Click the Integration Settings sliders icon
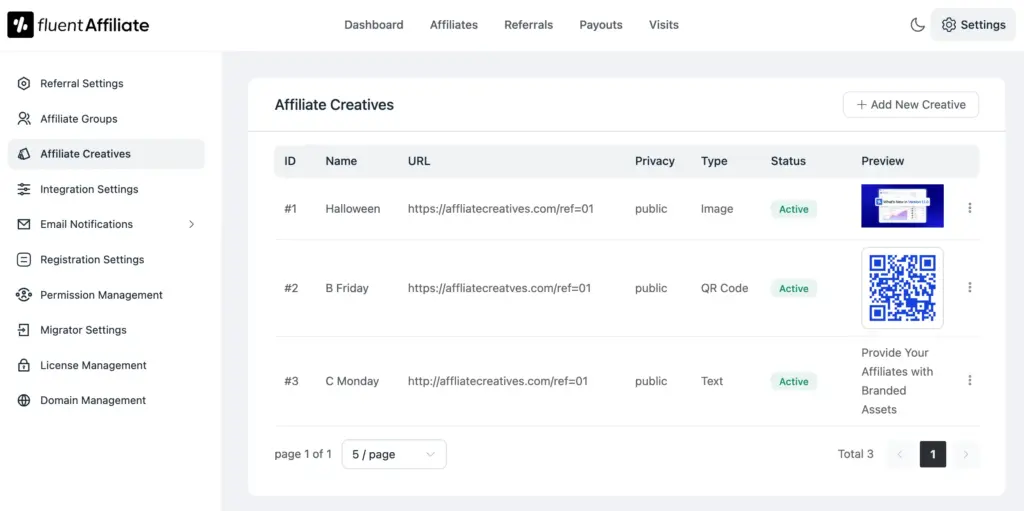This screenshot has width=1024, height=511. (24, 189)
